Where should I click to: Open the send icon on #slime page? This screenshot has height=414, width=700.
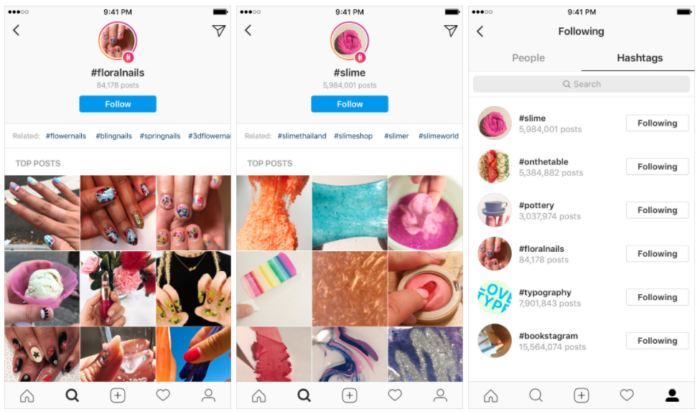(x=450, y=30)
